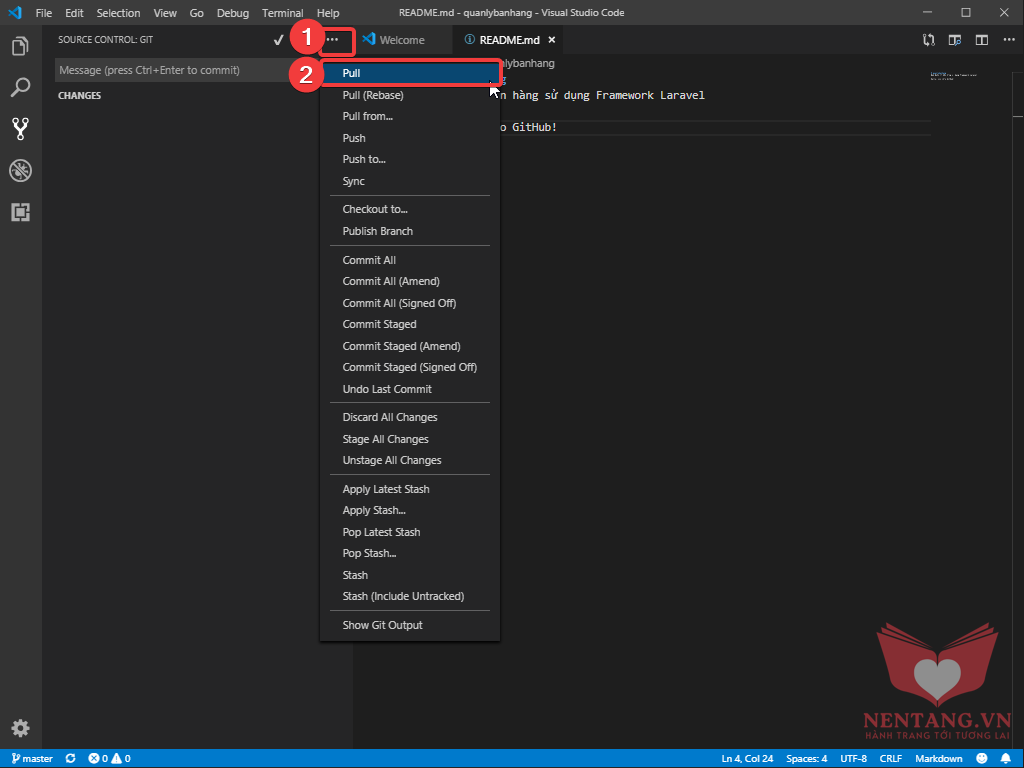
Task: Open the Search view icon
Action: (20, 88)
